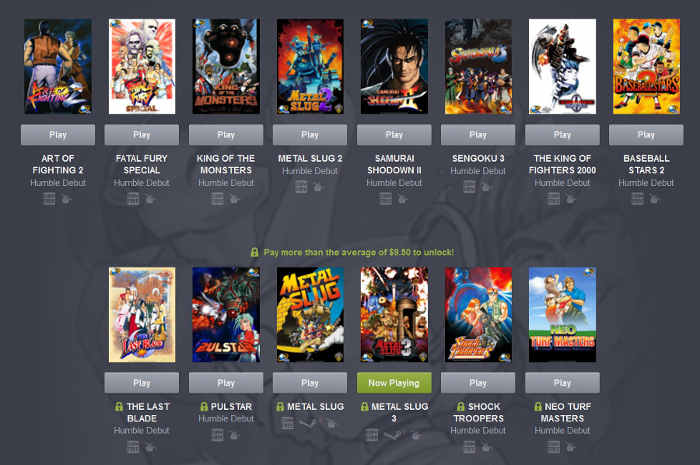Click the browser icon under The Last Blade
The width and height of the screenshot is (700, 465).
point(133,447)
